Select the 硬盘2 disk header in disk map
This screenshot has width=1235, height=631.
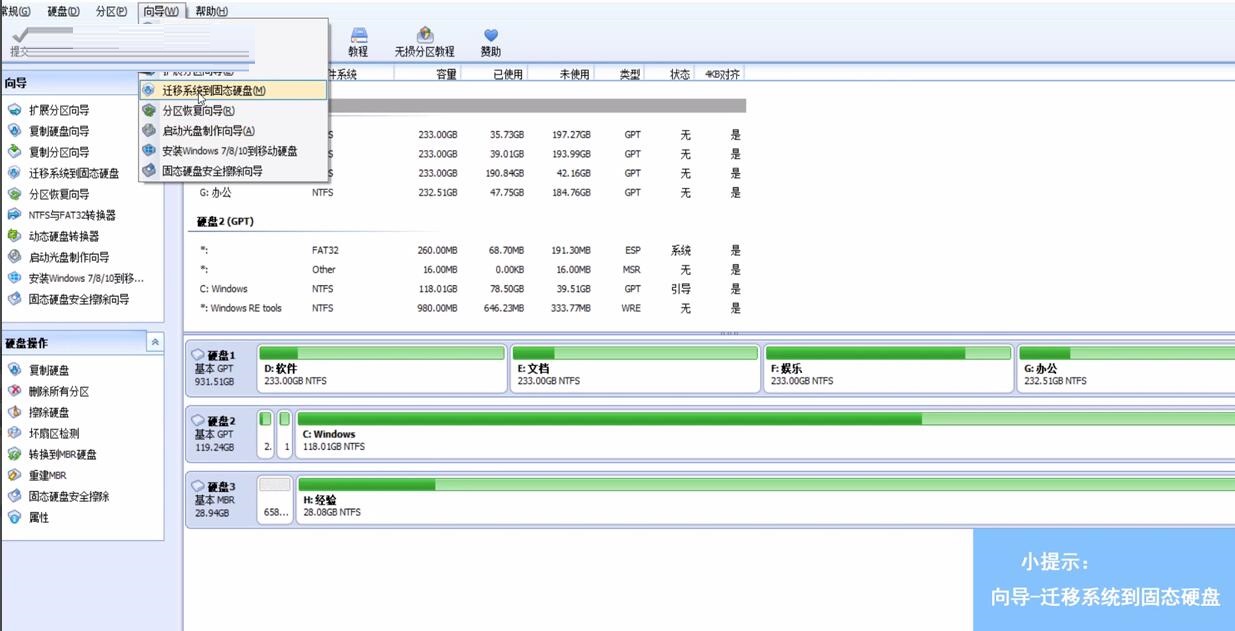pos(220,434)
